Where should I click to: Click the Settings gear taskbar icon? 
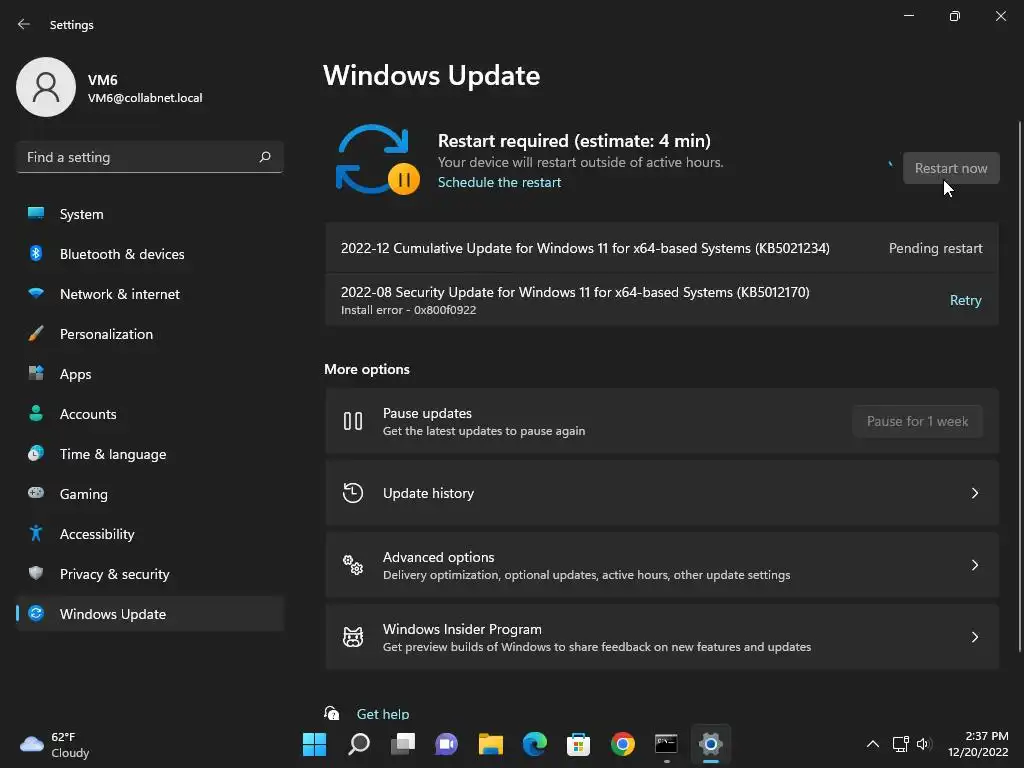[711, 744]
